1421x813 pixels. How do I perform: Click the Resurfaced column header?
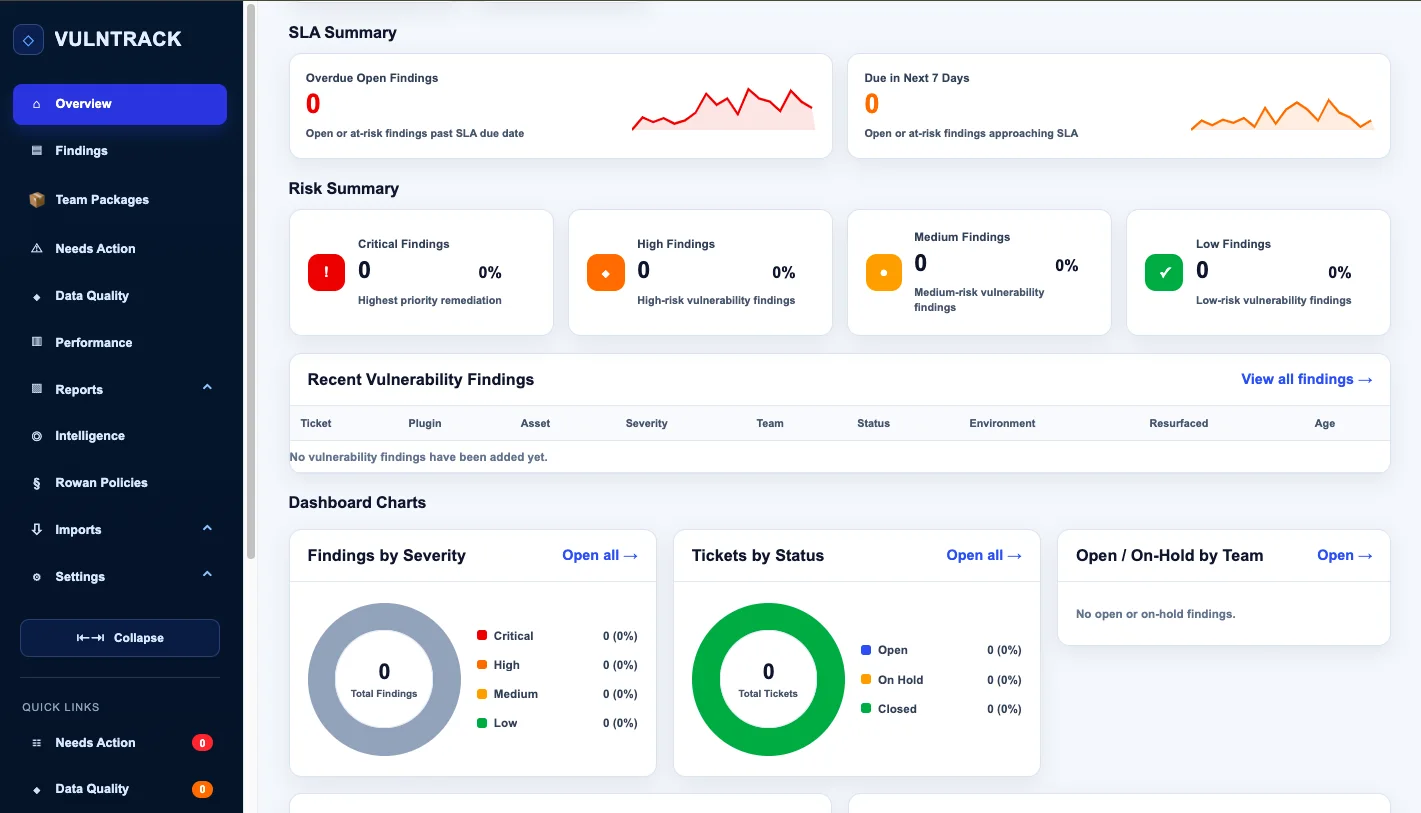click(x=1179, y=423)
